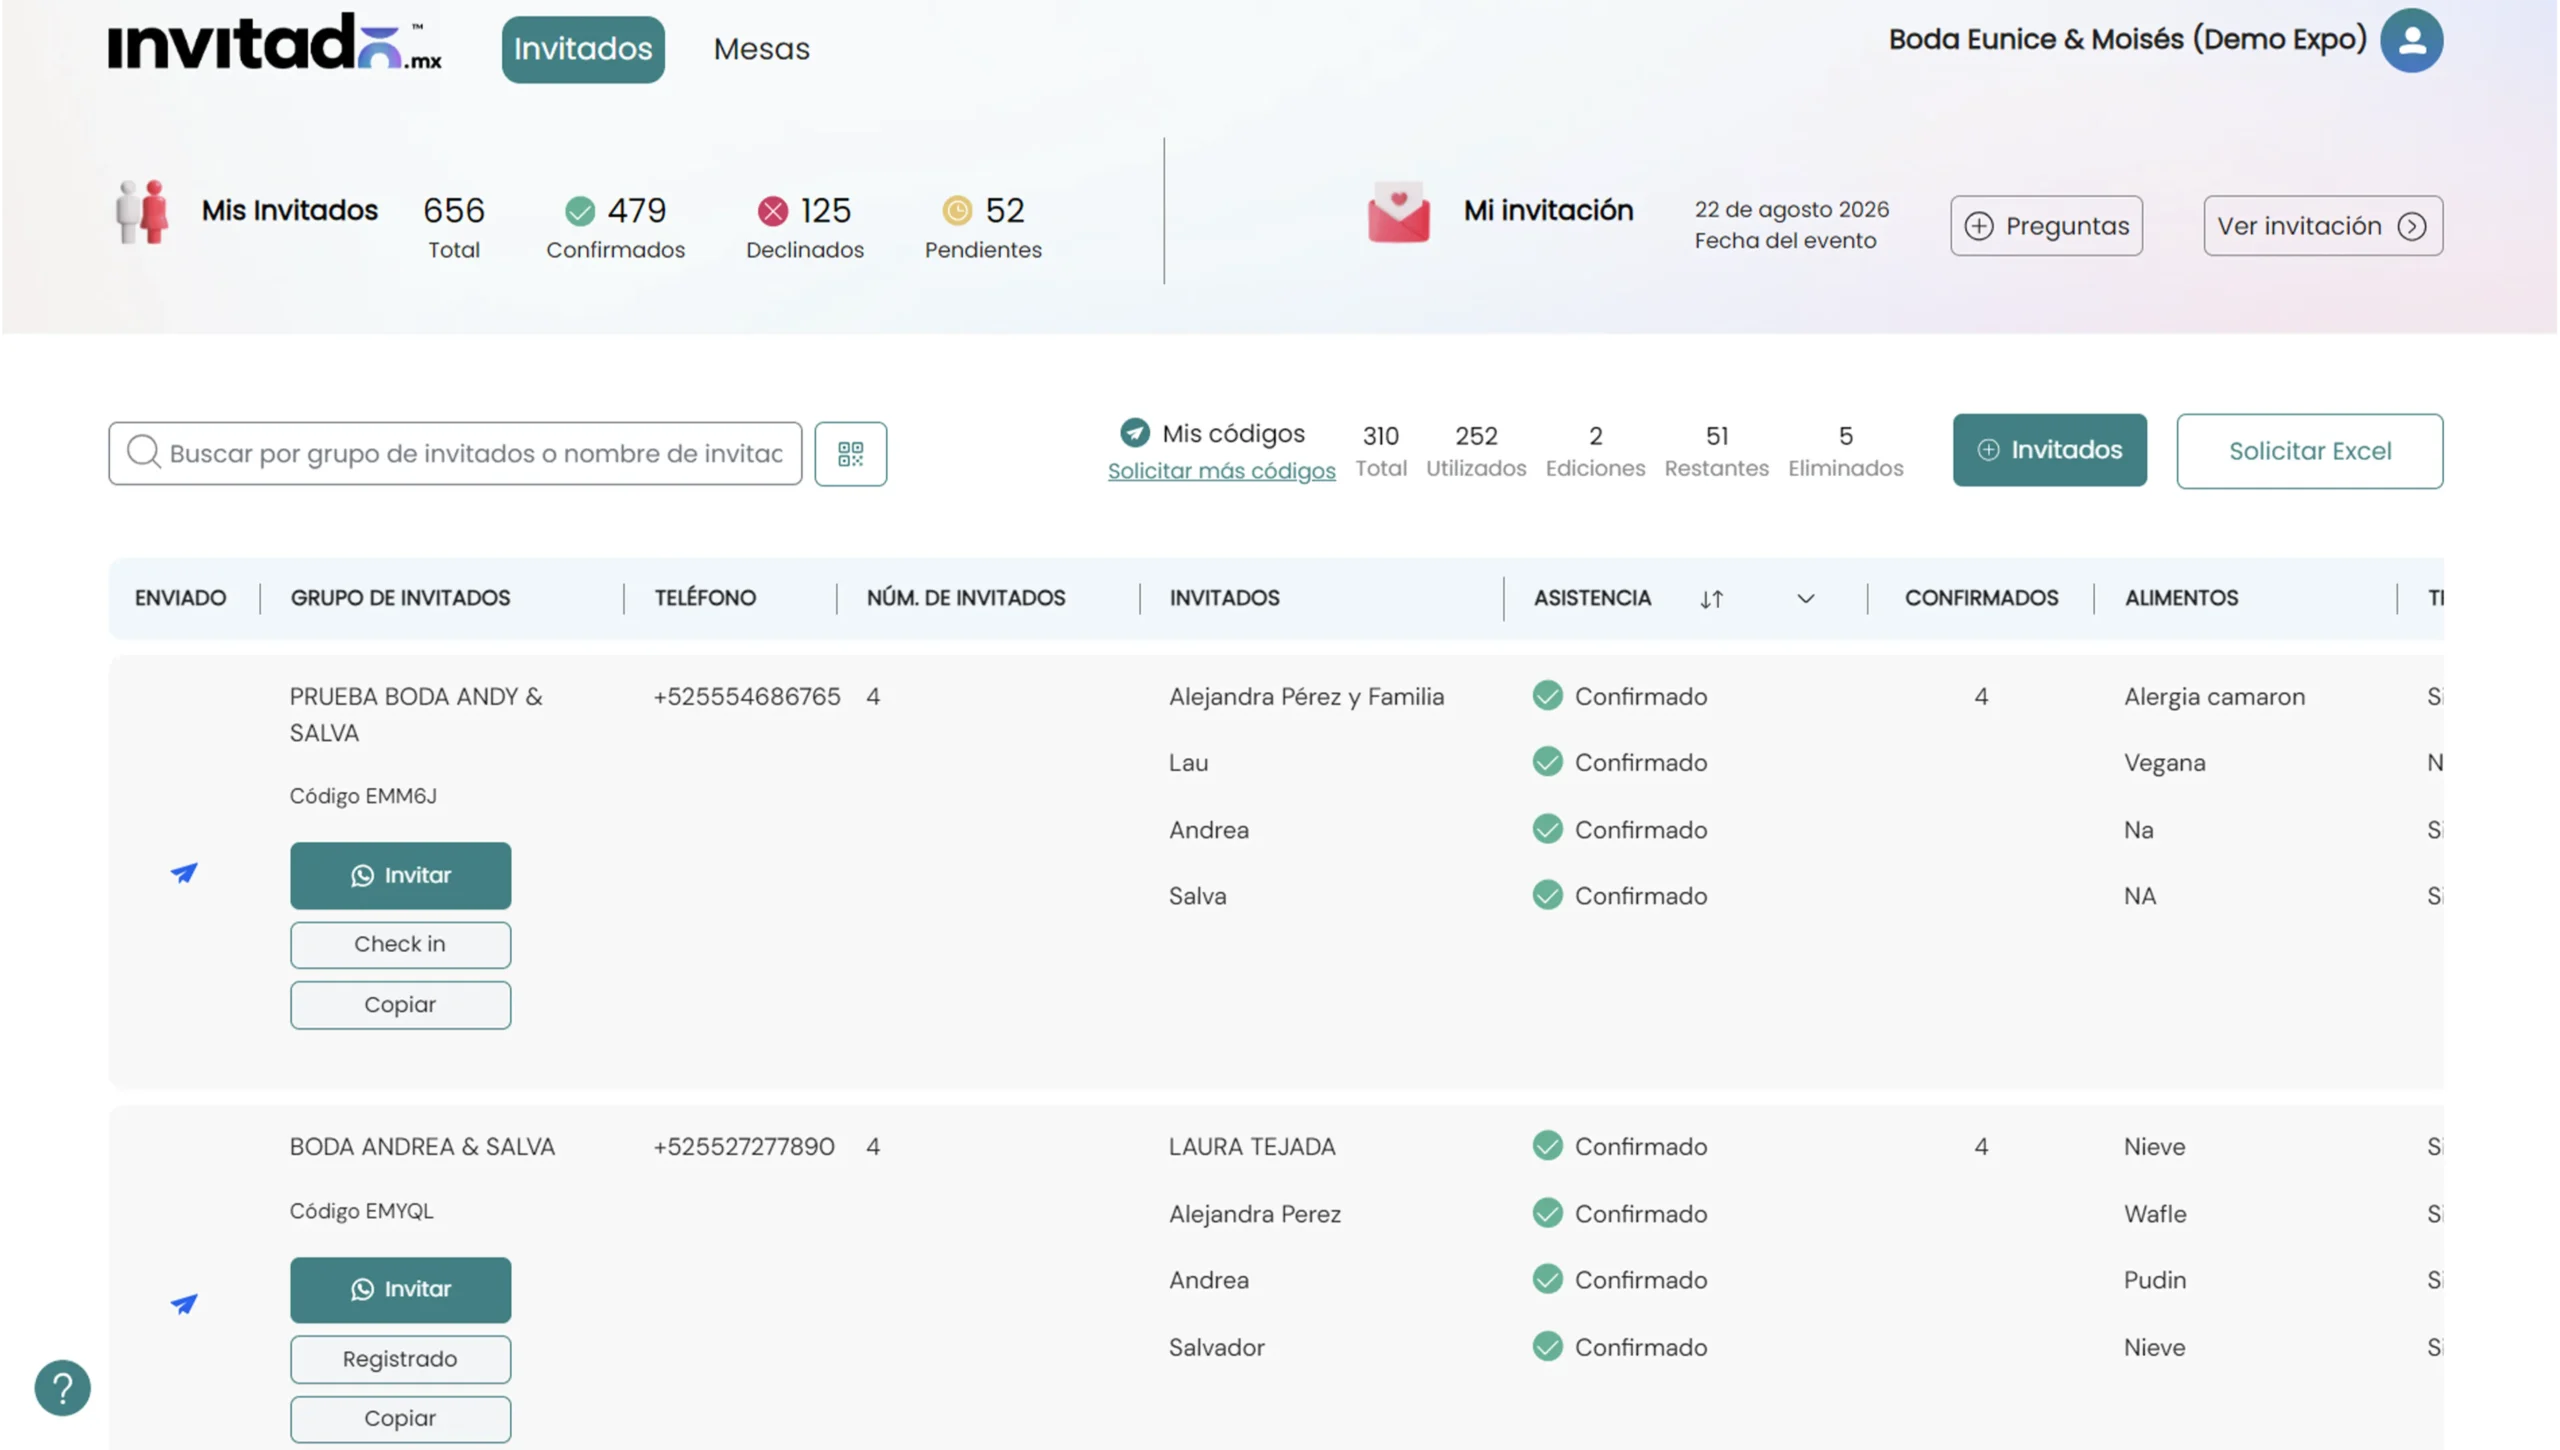Click the Asistencia sort arrows icon

click(1711, 599)
